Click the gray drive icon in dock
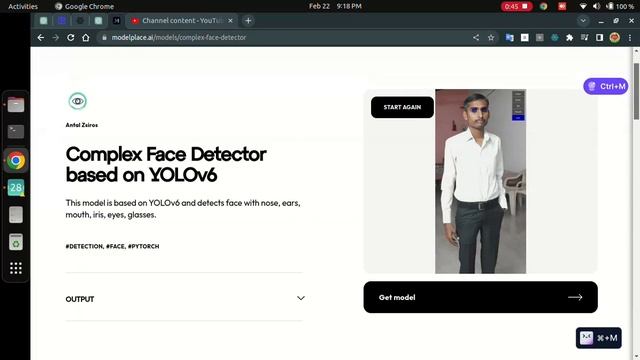 (x=16, y=215)
